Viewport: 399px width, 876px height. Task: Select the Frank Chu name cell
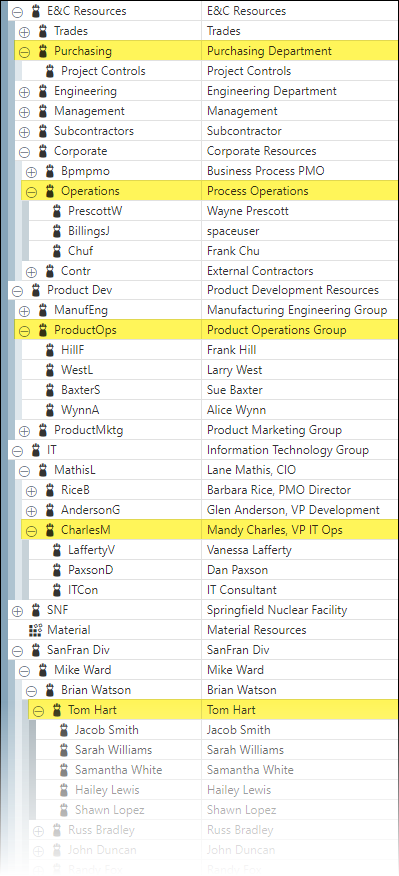pos(300,251)
